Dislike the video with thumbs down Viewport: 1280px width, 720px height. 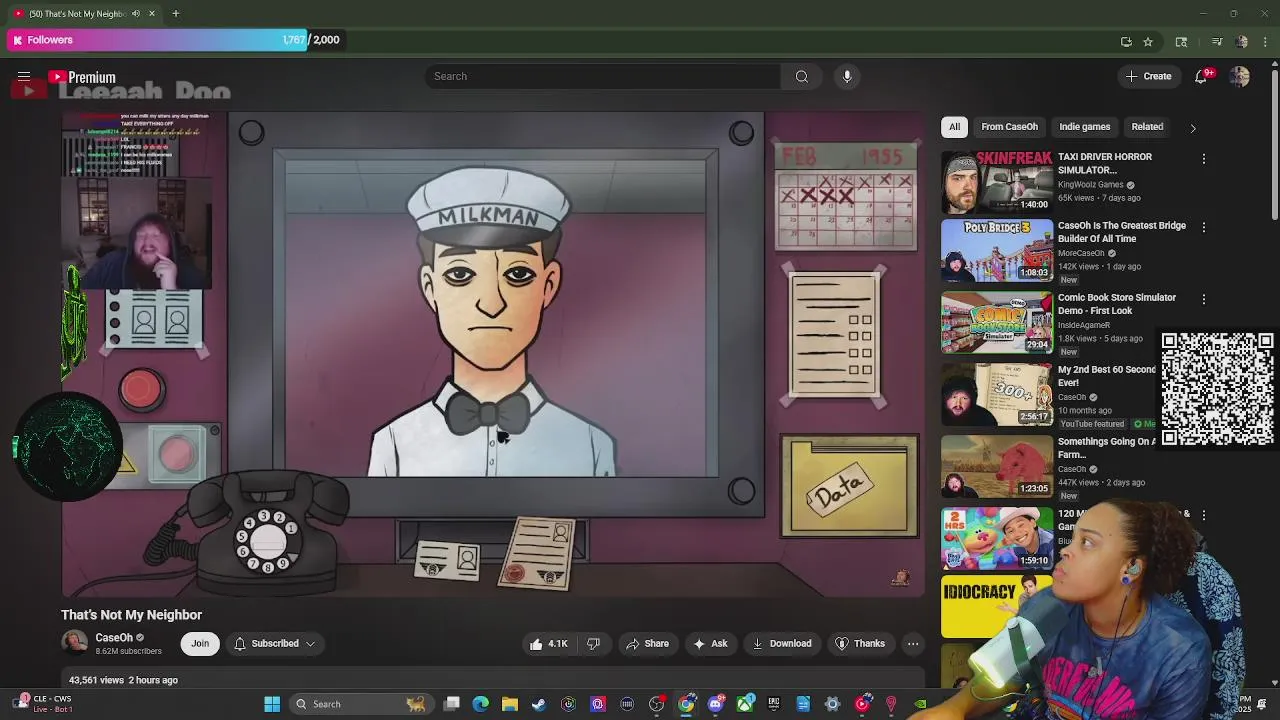click(x=593, y=643)
